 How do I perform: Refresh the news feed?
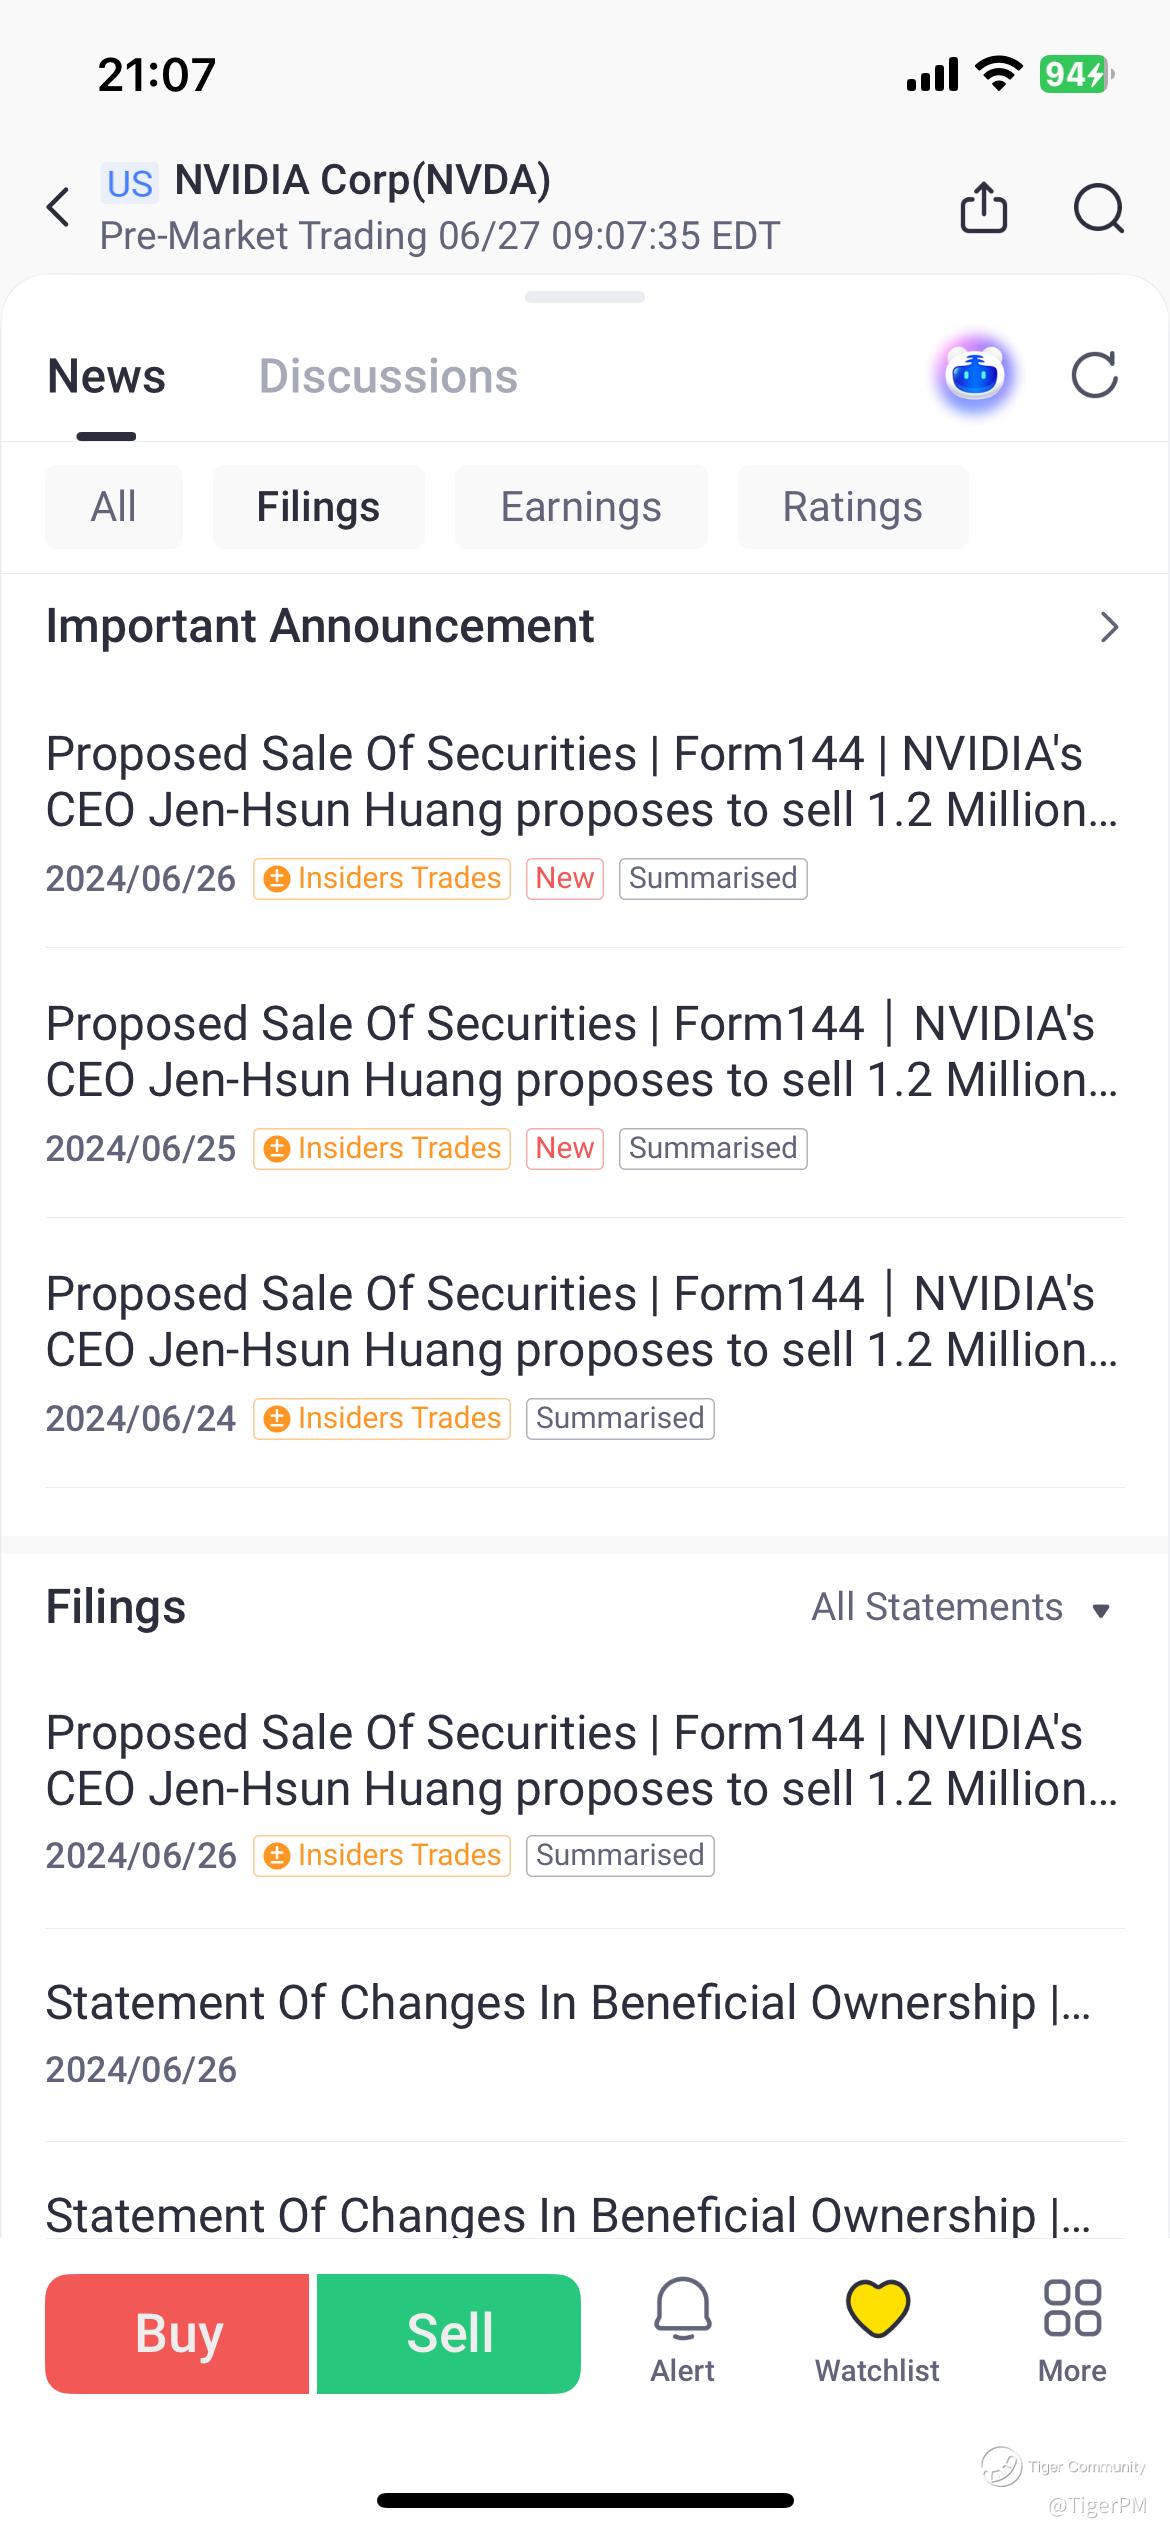click(x=1094, y=376)
